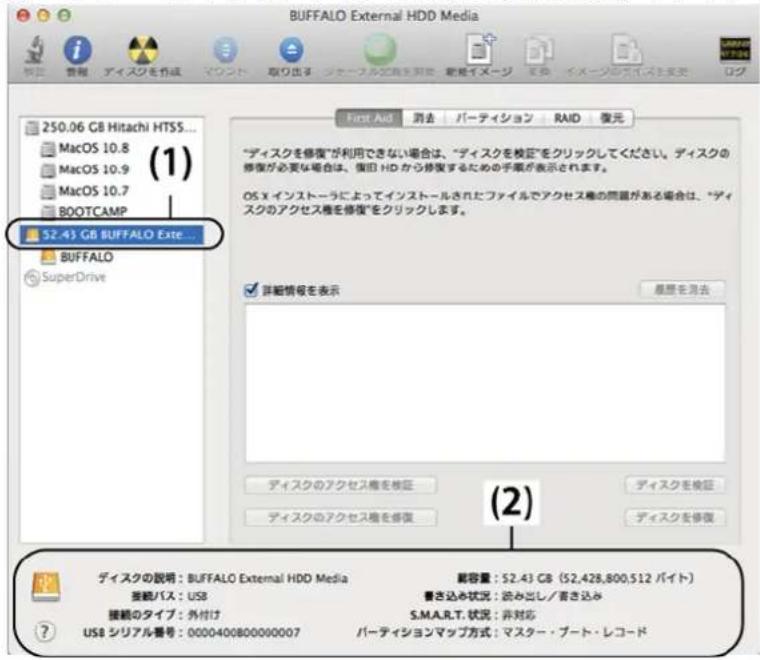Click the 履歴を消去 (Clear History) button
Screen dimensions: 760x660
pos(682,290)
